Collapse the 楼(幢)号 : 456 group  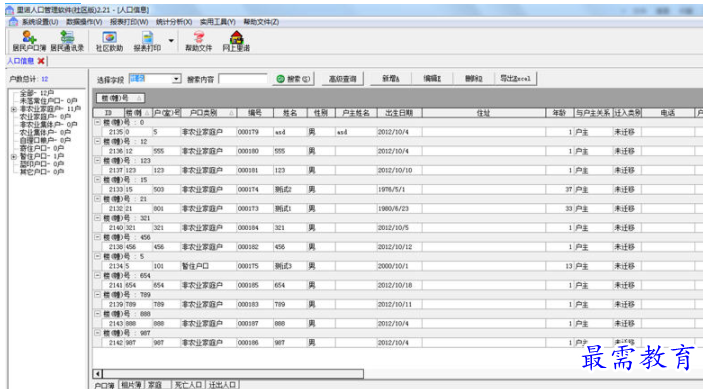click(x=97, y=237)
